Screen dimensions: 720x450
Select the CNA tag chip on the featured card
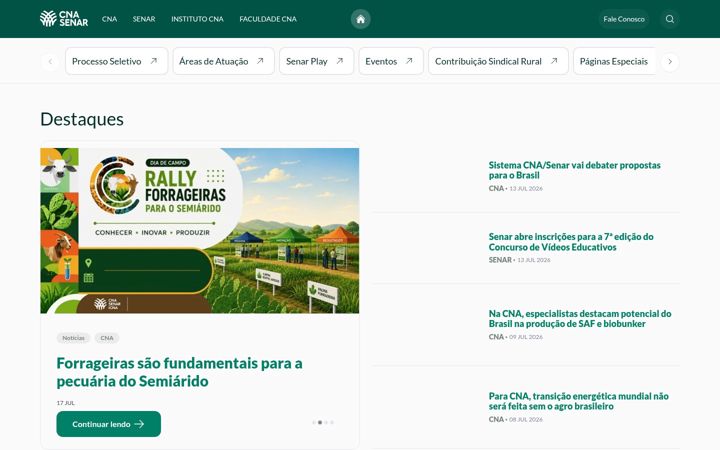tap(107, 338)
